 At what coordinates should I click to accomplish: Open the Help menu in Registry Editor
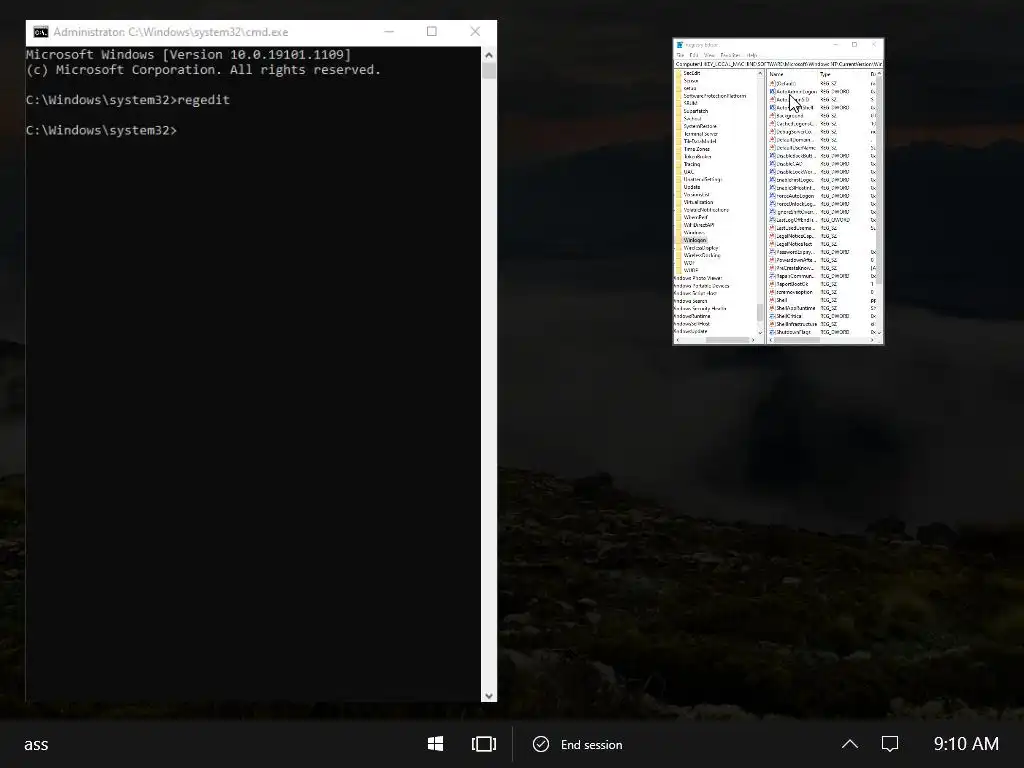(x=752, y=56)
